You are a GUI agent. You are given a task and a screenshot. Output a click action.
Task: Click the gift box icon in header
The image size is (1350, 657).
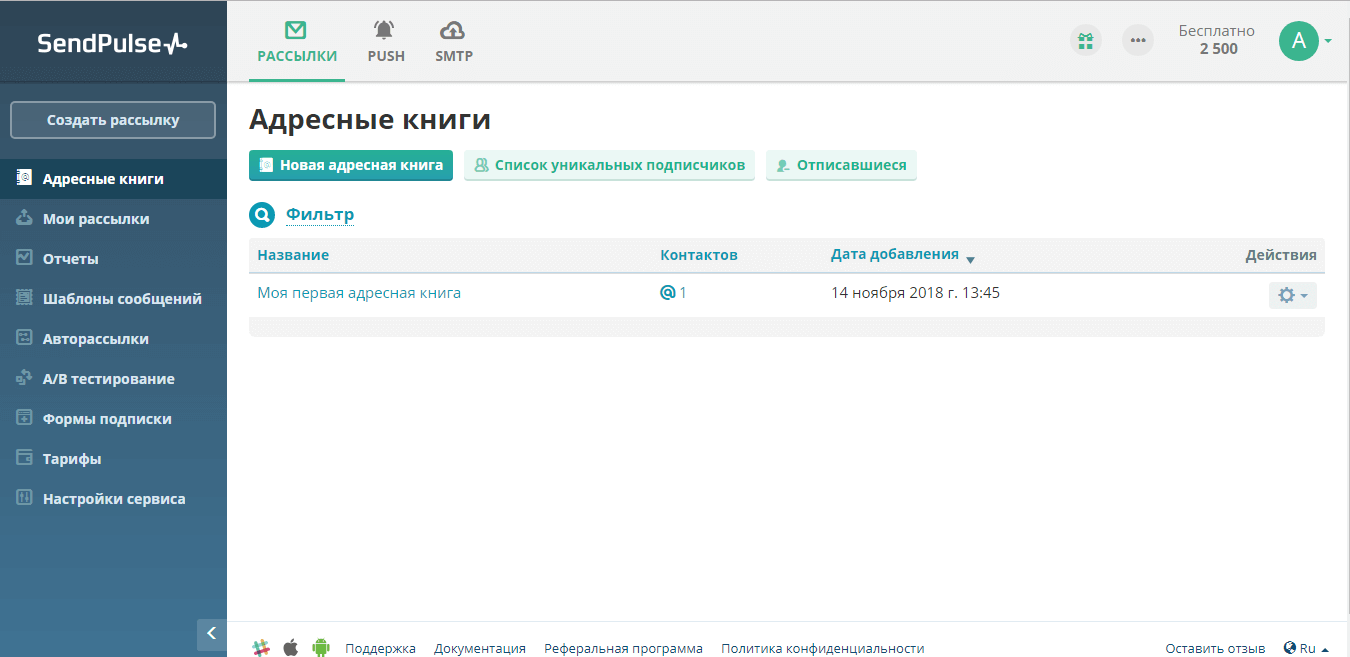coord(1085,40)
